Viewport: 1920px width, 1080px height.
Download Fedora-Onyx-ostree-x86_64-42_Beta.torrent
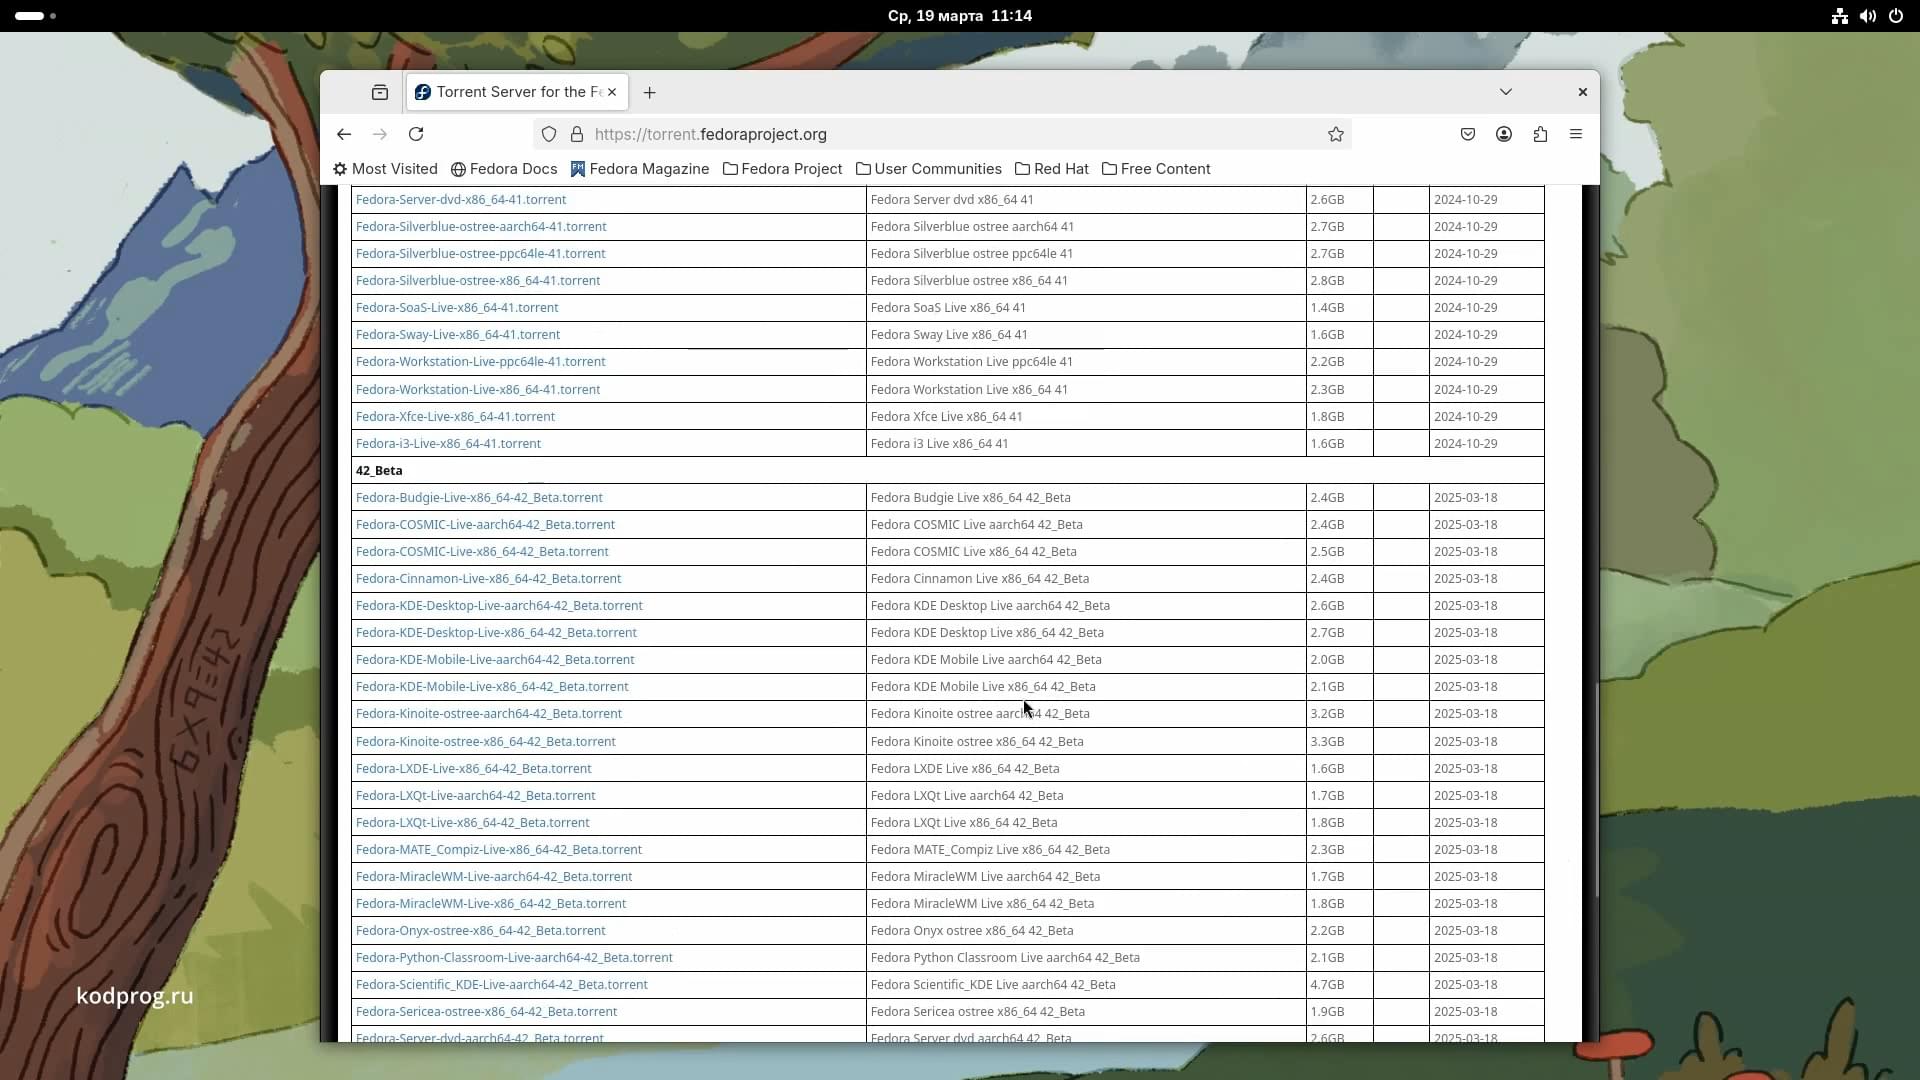click(481, 931)
